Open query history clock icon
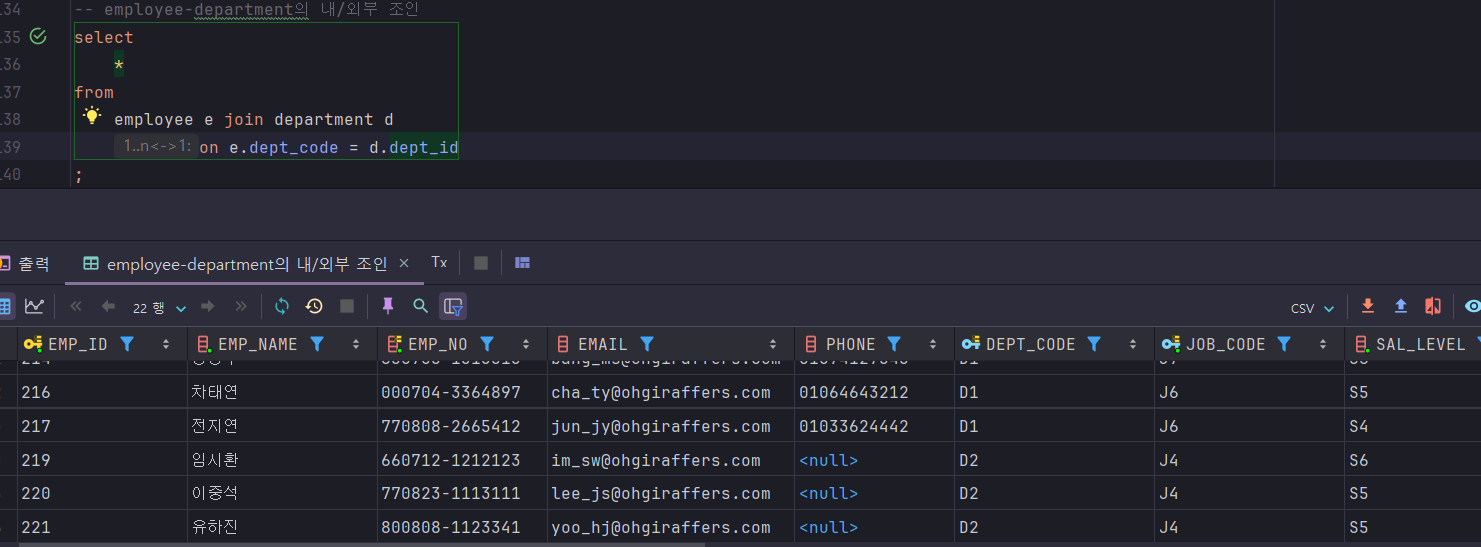The image size is (1481, 547). 314,306
